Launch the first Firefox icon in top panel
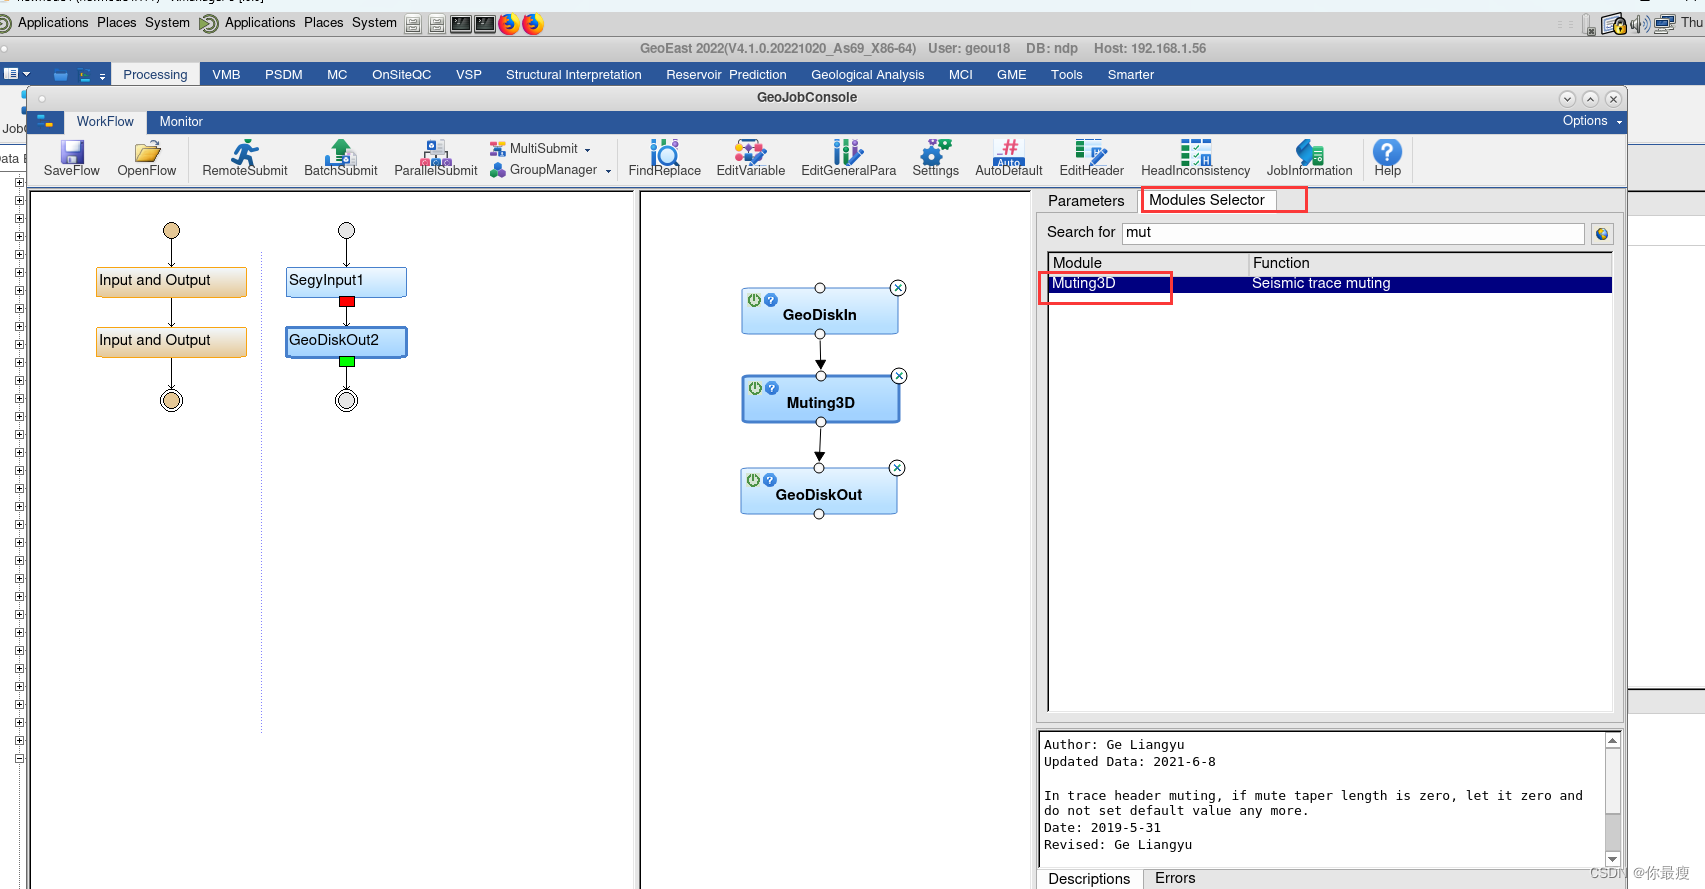The height and width of the screenshot is (889, 1705). pos(509,24)
